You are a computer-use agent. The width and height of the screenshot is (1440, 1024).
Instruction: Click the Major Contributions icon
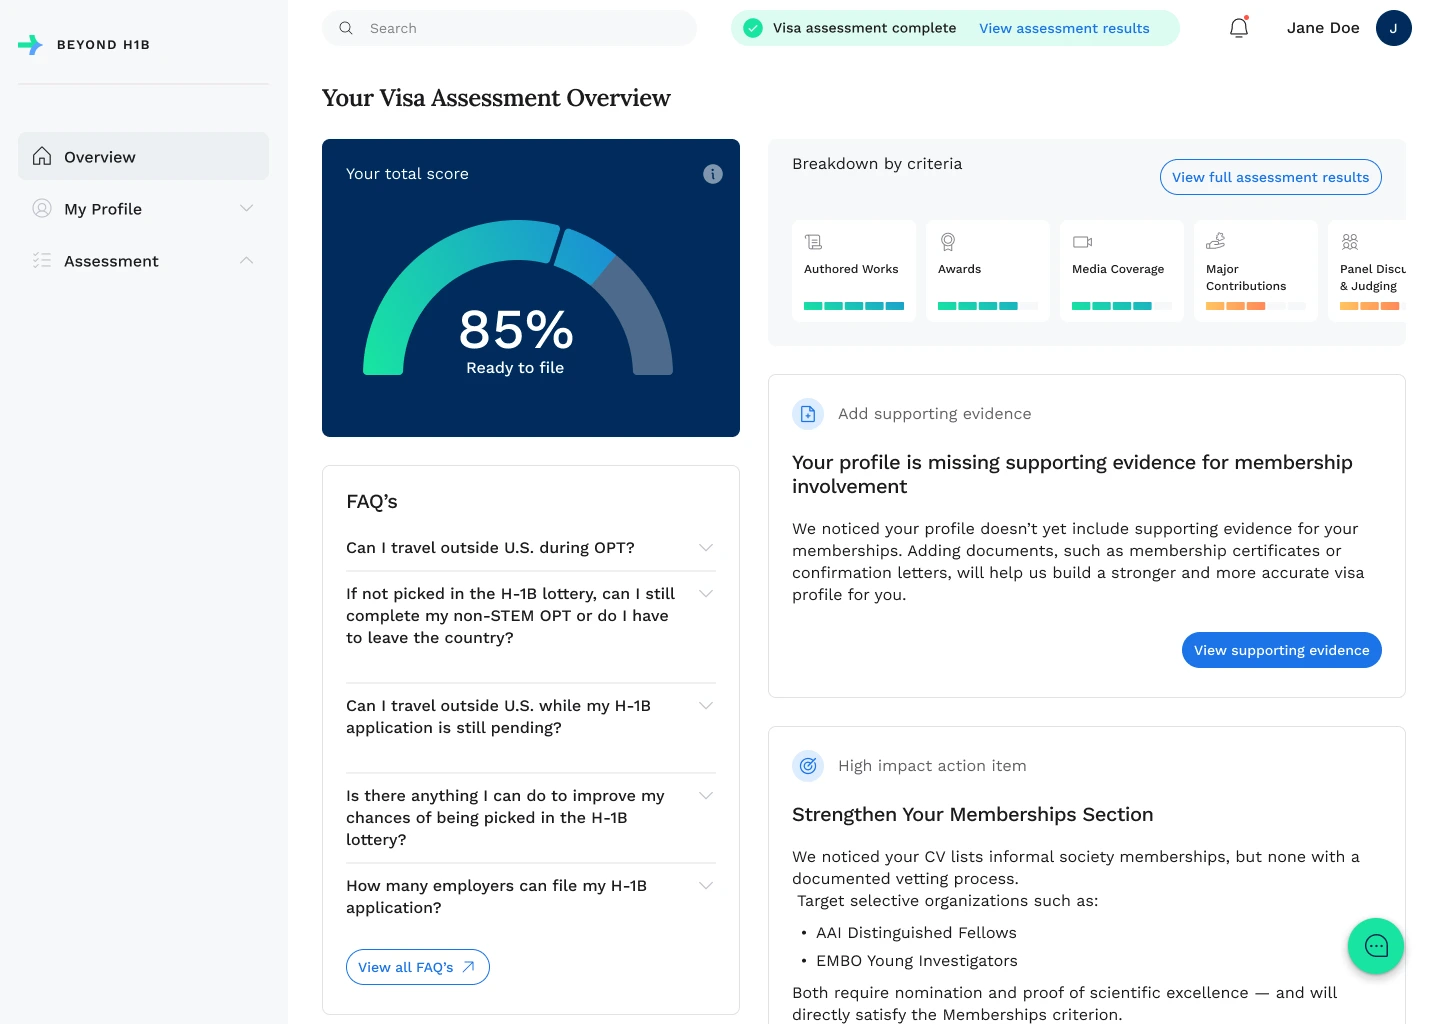tap(1216, 242)
